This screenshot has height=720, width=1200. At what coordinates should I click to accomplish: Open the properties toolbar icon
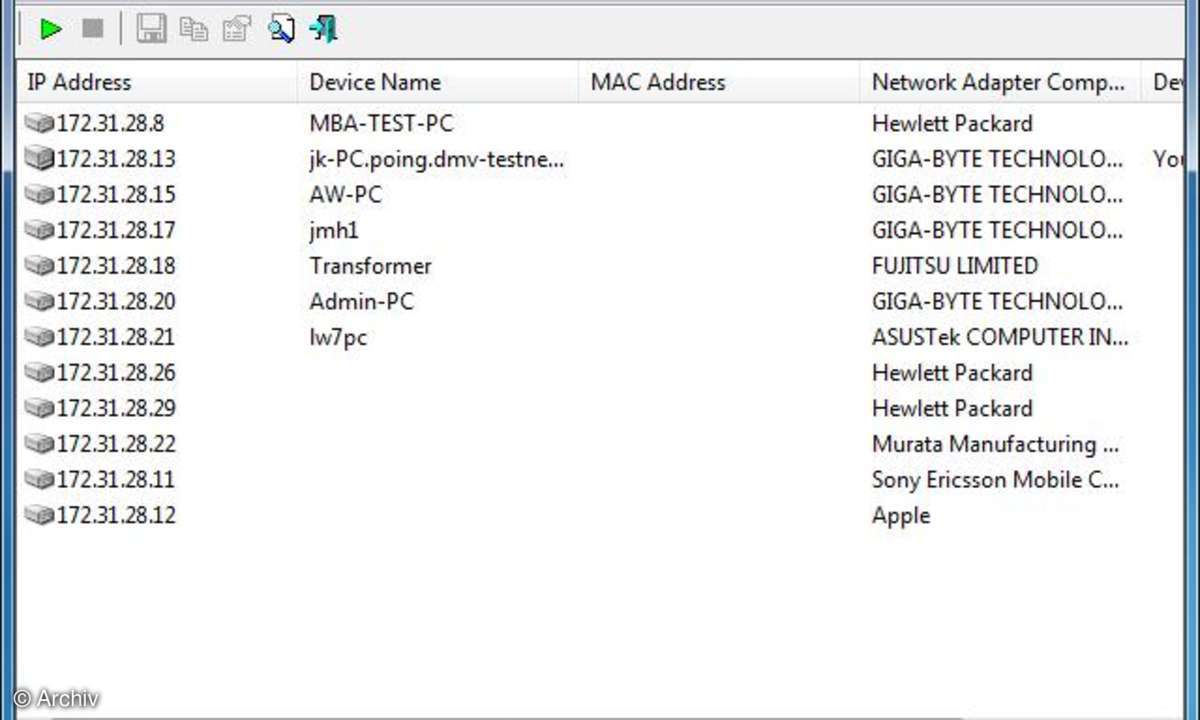237,29
